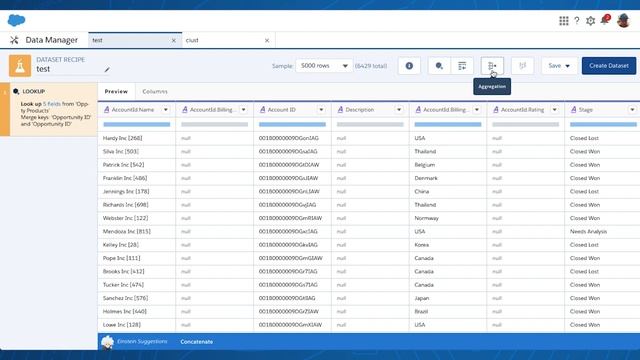Click the Account ID column profile bar
Image resolution: width=640 pixels, height=360 pixels.
[292, 124]
